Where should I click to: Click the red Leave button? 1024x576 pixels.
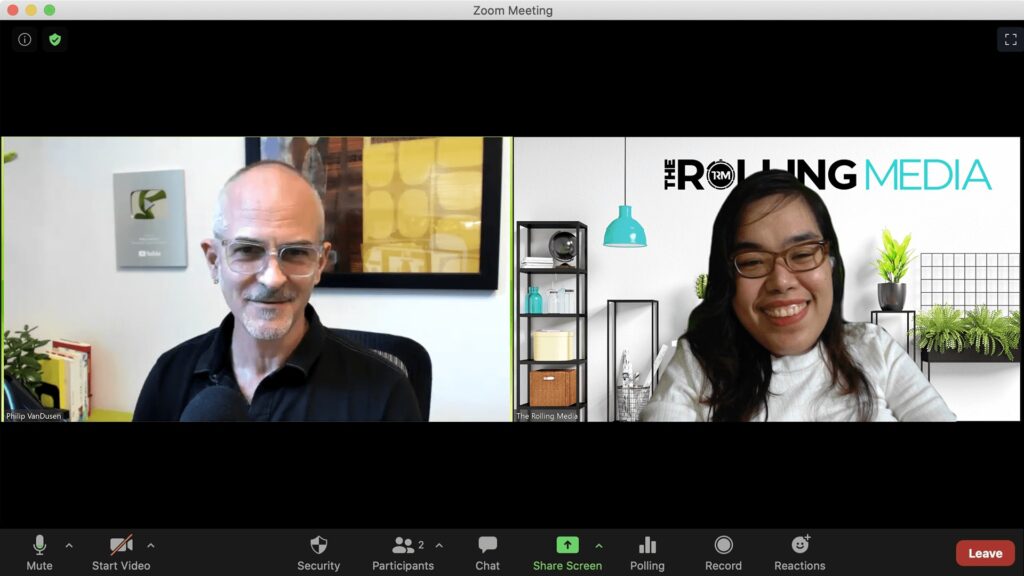click(x=984, y=553)
